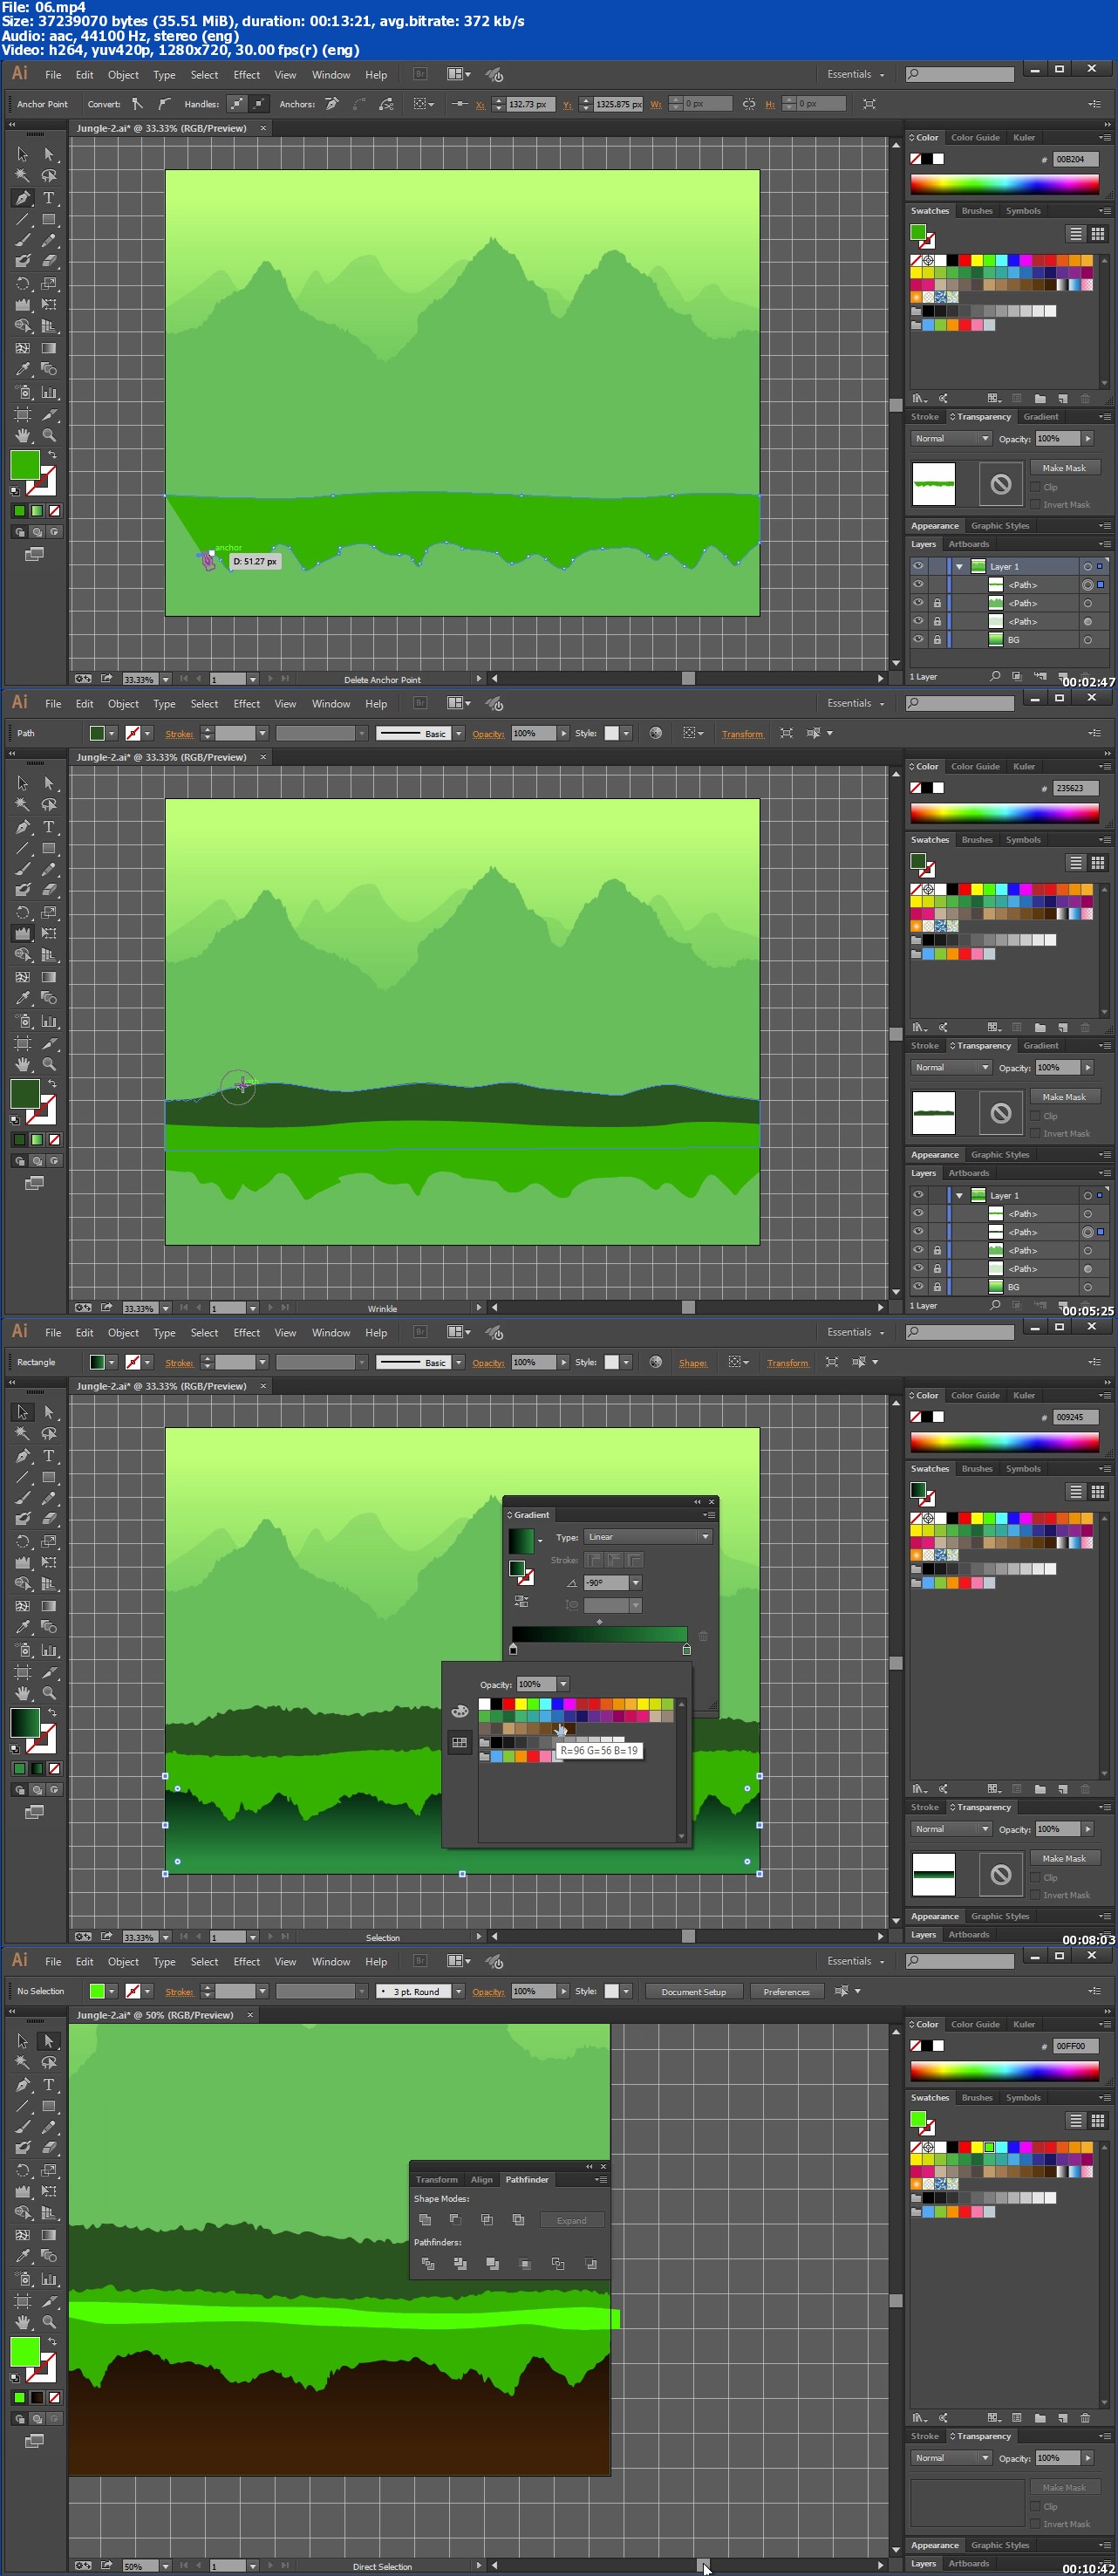The image size is (1118, 2576).
Task: Click the swatches grid icon in swatch popup
Action: point(460,1743)
